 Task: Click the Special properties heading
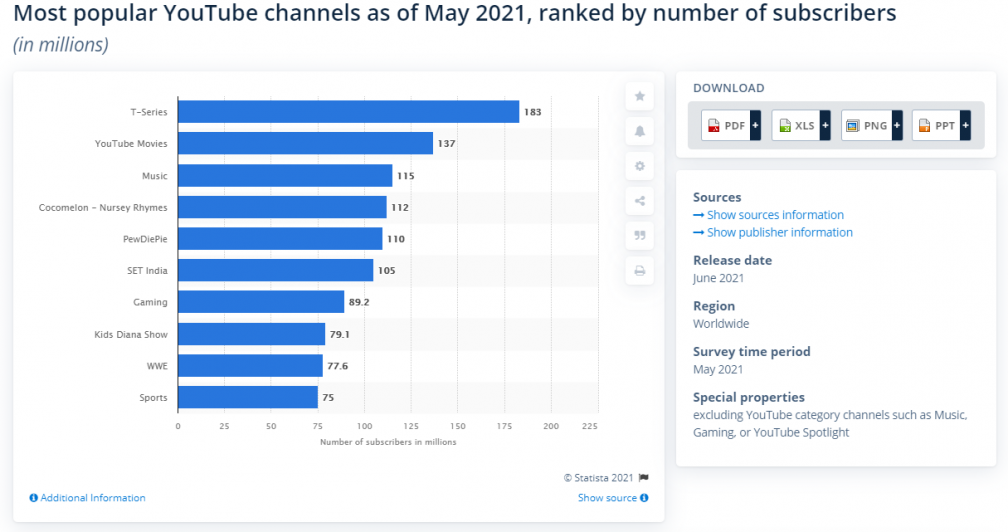tap(749, 397)
